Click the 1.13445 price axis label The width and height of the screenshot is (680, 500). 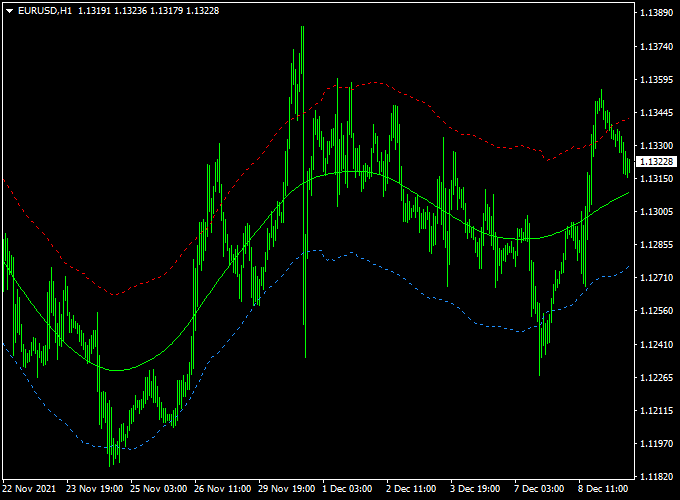657,113
